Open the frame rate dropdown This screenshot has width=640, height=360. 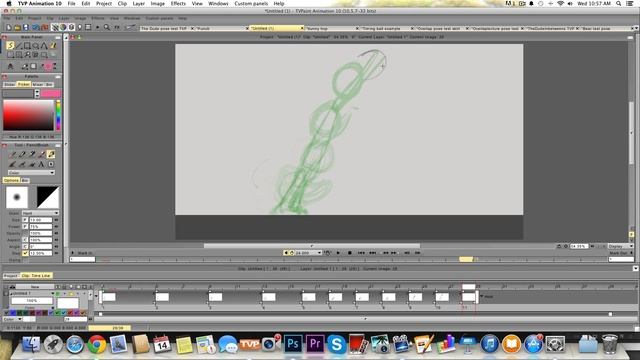(x=309, y=253)
